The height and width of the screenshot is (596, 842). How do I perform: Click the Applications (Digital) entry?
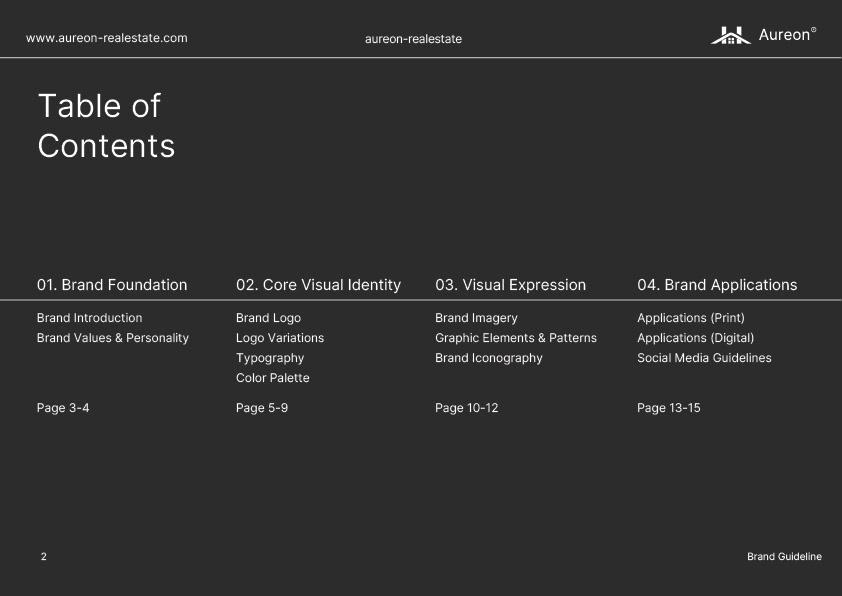(x=695, y=338)
